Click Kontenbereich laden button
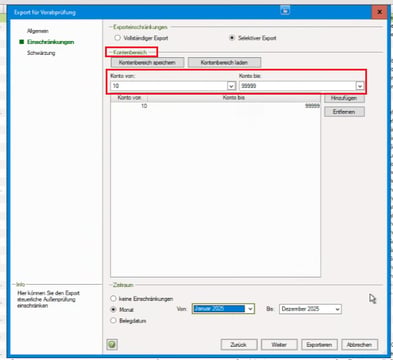This screenshot has width=393, height=360. click(x=224, y=62)
